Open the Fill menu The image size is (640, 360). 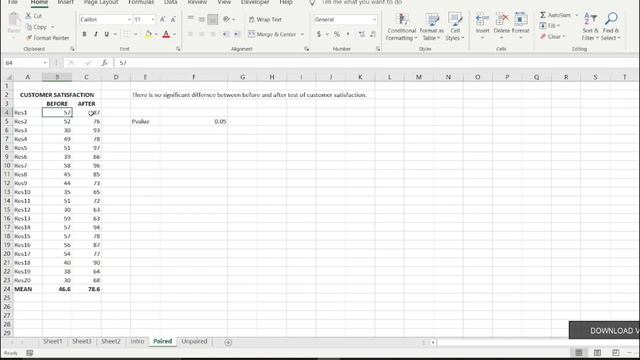[549, 26]
